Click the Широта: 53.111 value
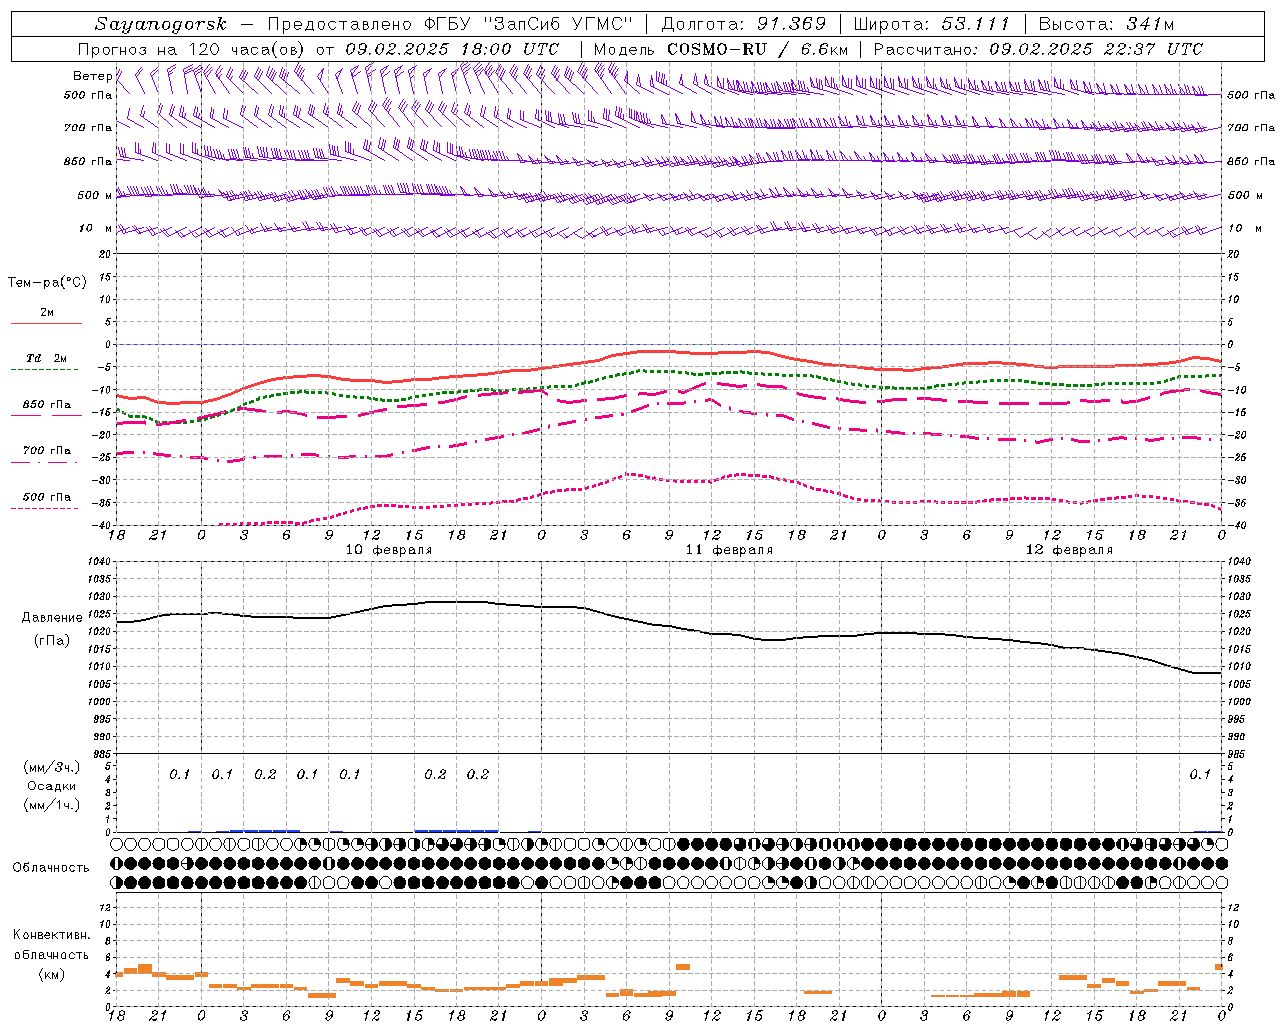This screenshot has width=1280, height=1024. click(931, 24)
